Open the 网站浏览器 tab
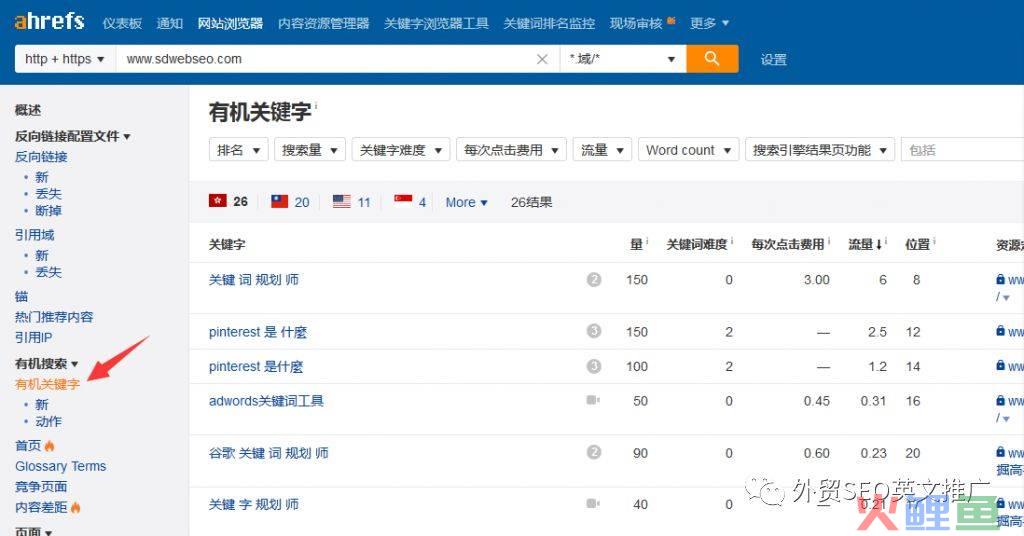 coord(231,24)
